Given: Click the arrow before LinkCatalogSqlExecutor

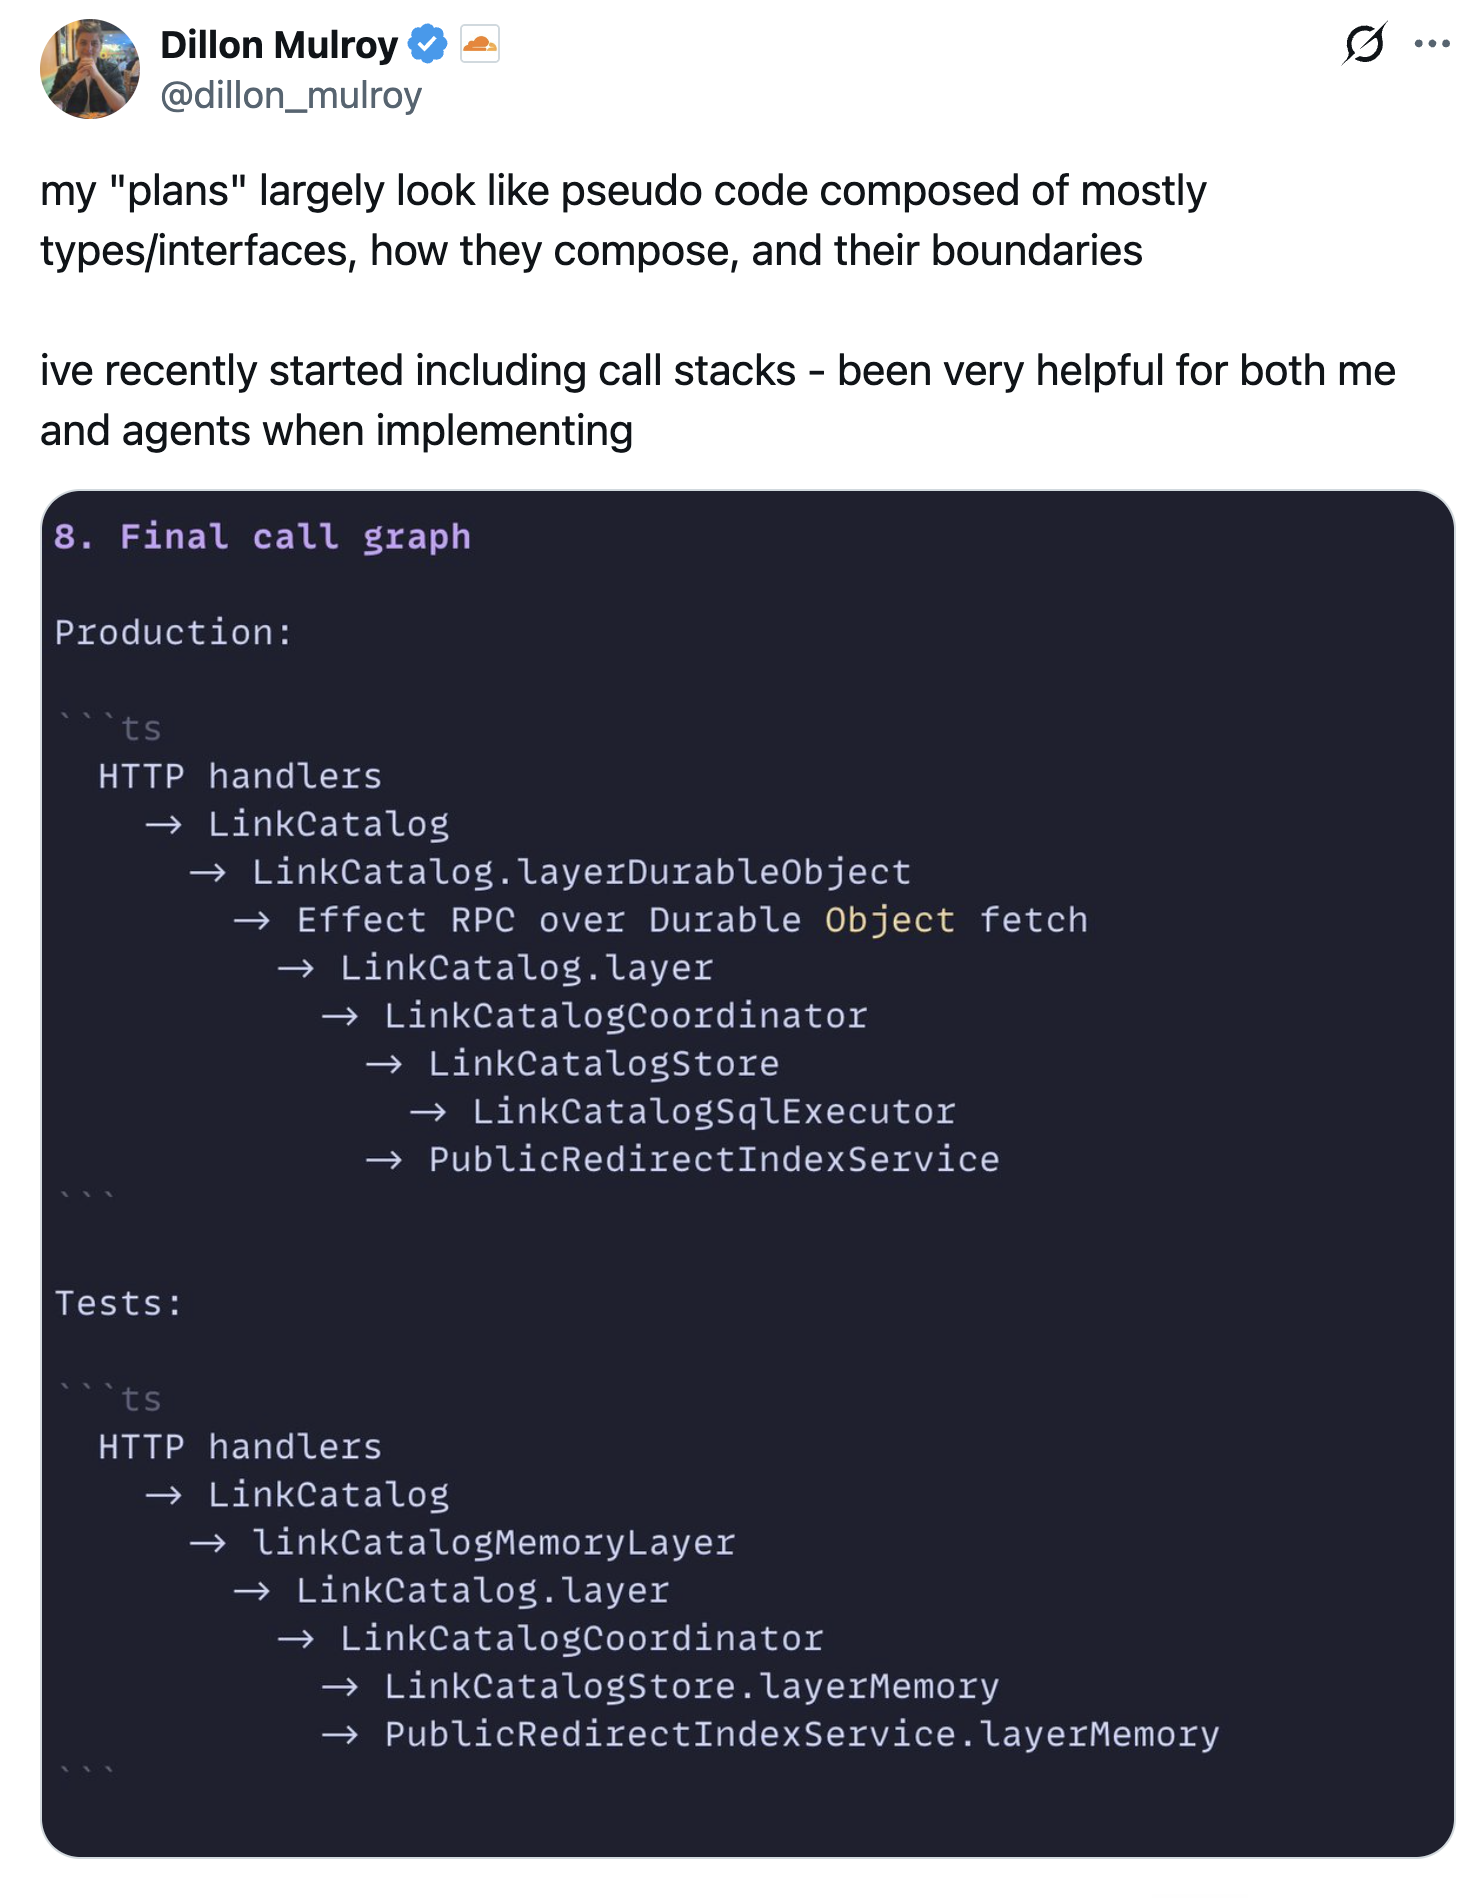Looking at the screenshot, I should click(428, 1112).
